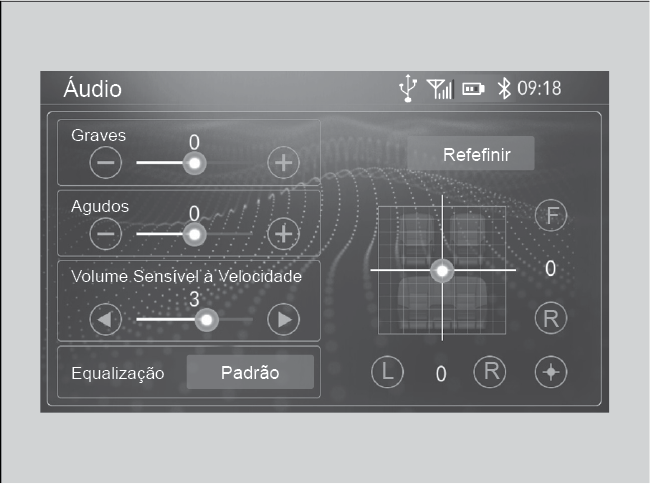The height and width of the screenshot is (484, 650).
Task: Tap the signal strength antenna icon
Action: point(440,89)
